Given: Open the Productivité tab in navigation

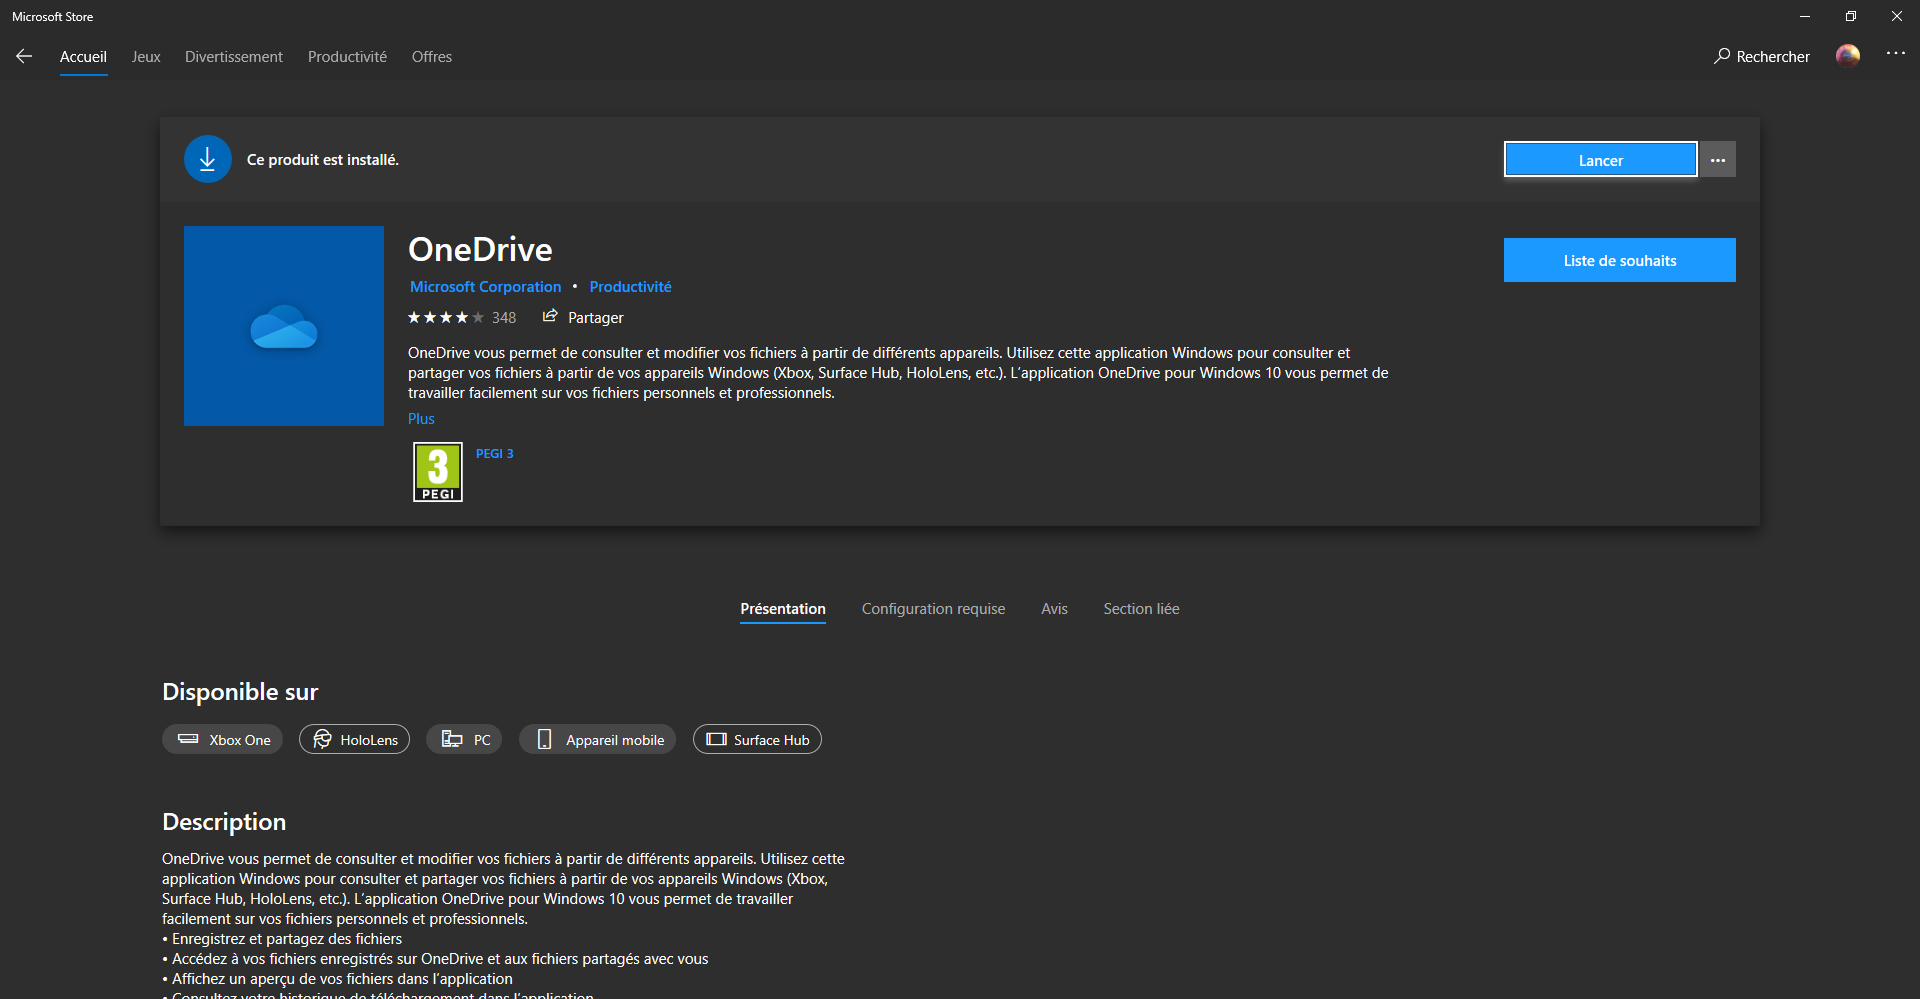Looking at the screenshot, I should pyautogui.click(x=347, y=57).
